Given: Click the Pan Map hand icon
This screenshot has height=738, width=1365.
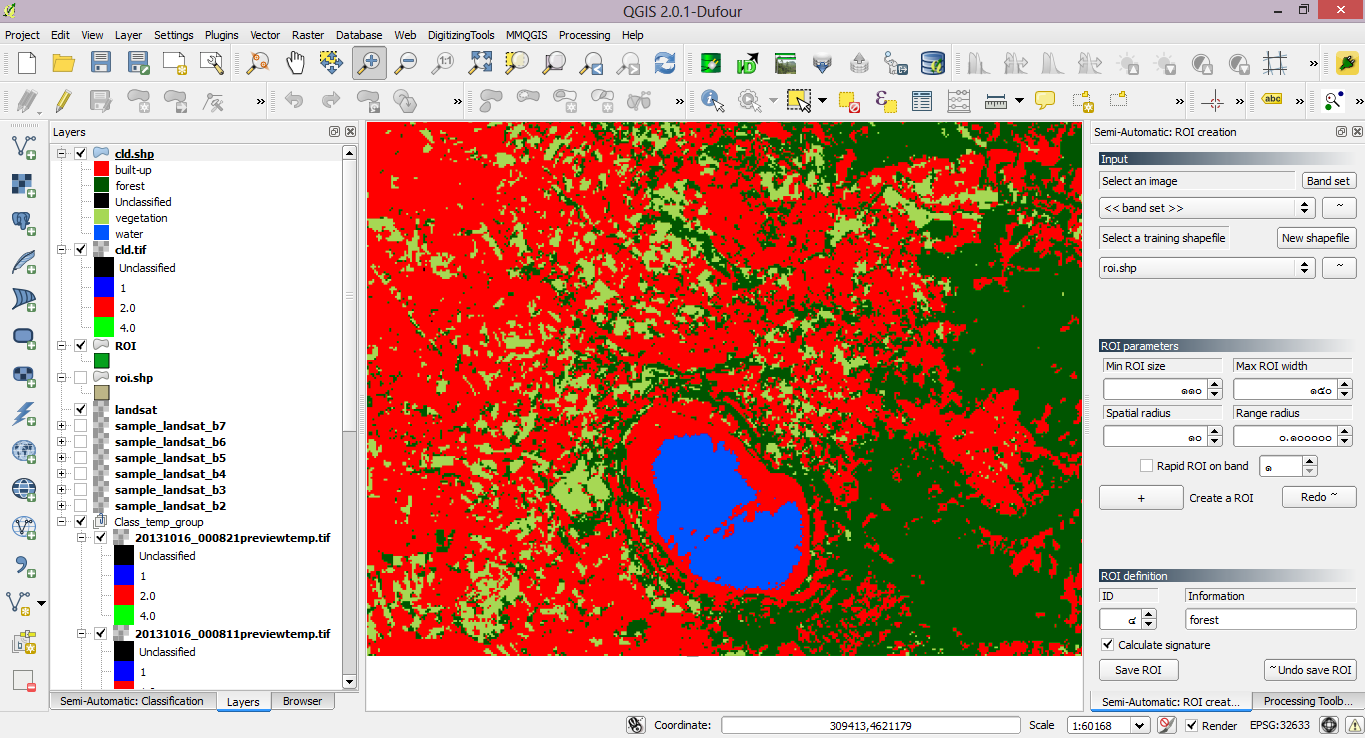Looking at the screenshot, I should [x=296, y=62].
